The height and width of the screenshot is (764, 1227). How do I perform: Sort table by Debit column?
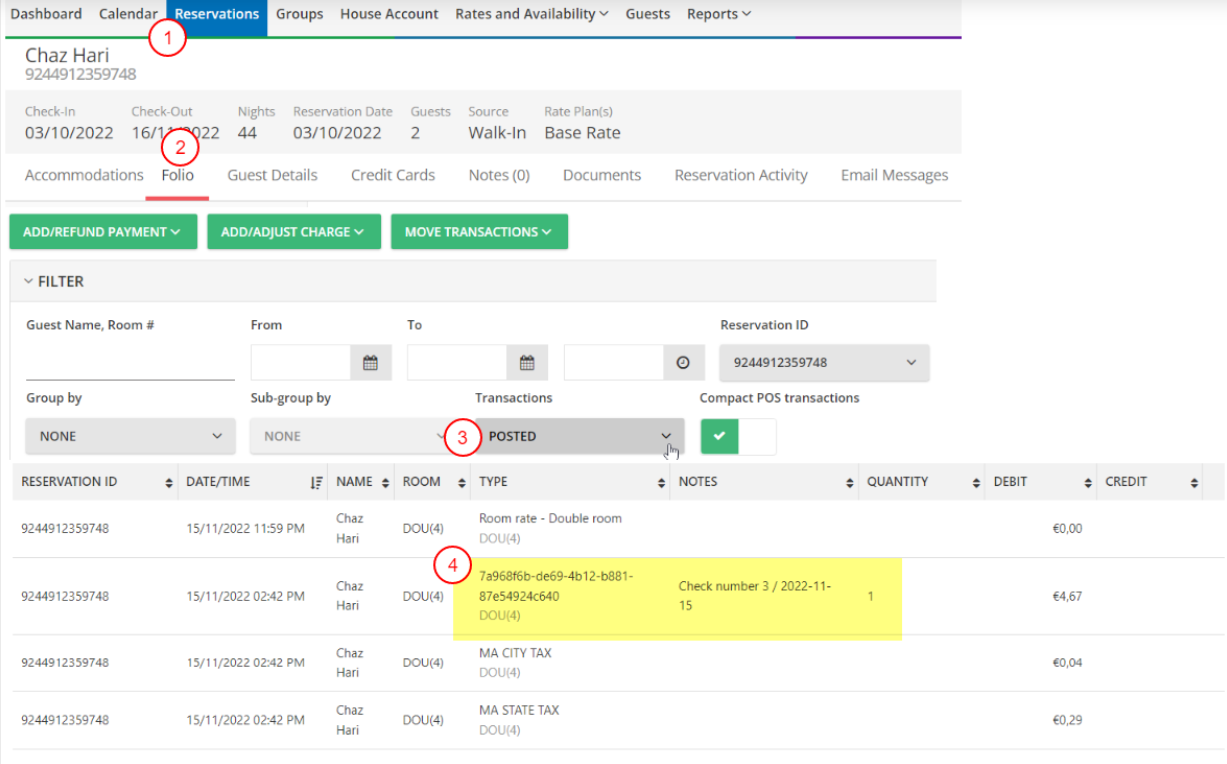(x=1087, y=483)
